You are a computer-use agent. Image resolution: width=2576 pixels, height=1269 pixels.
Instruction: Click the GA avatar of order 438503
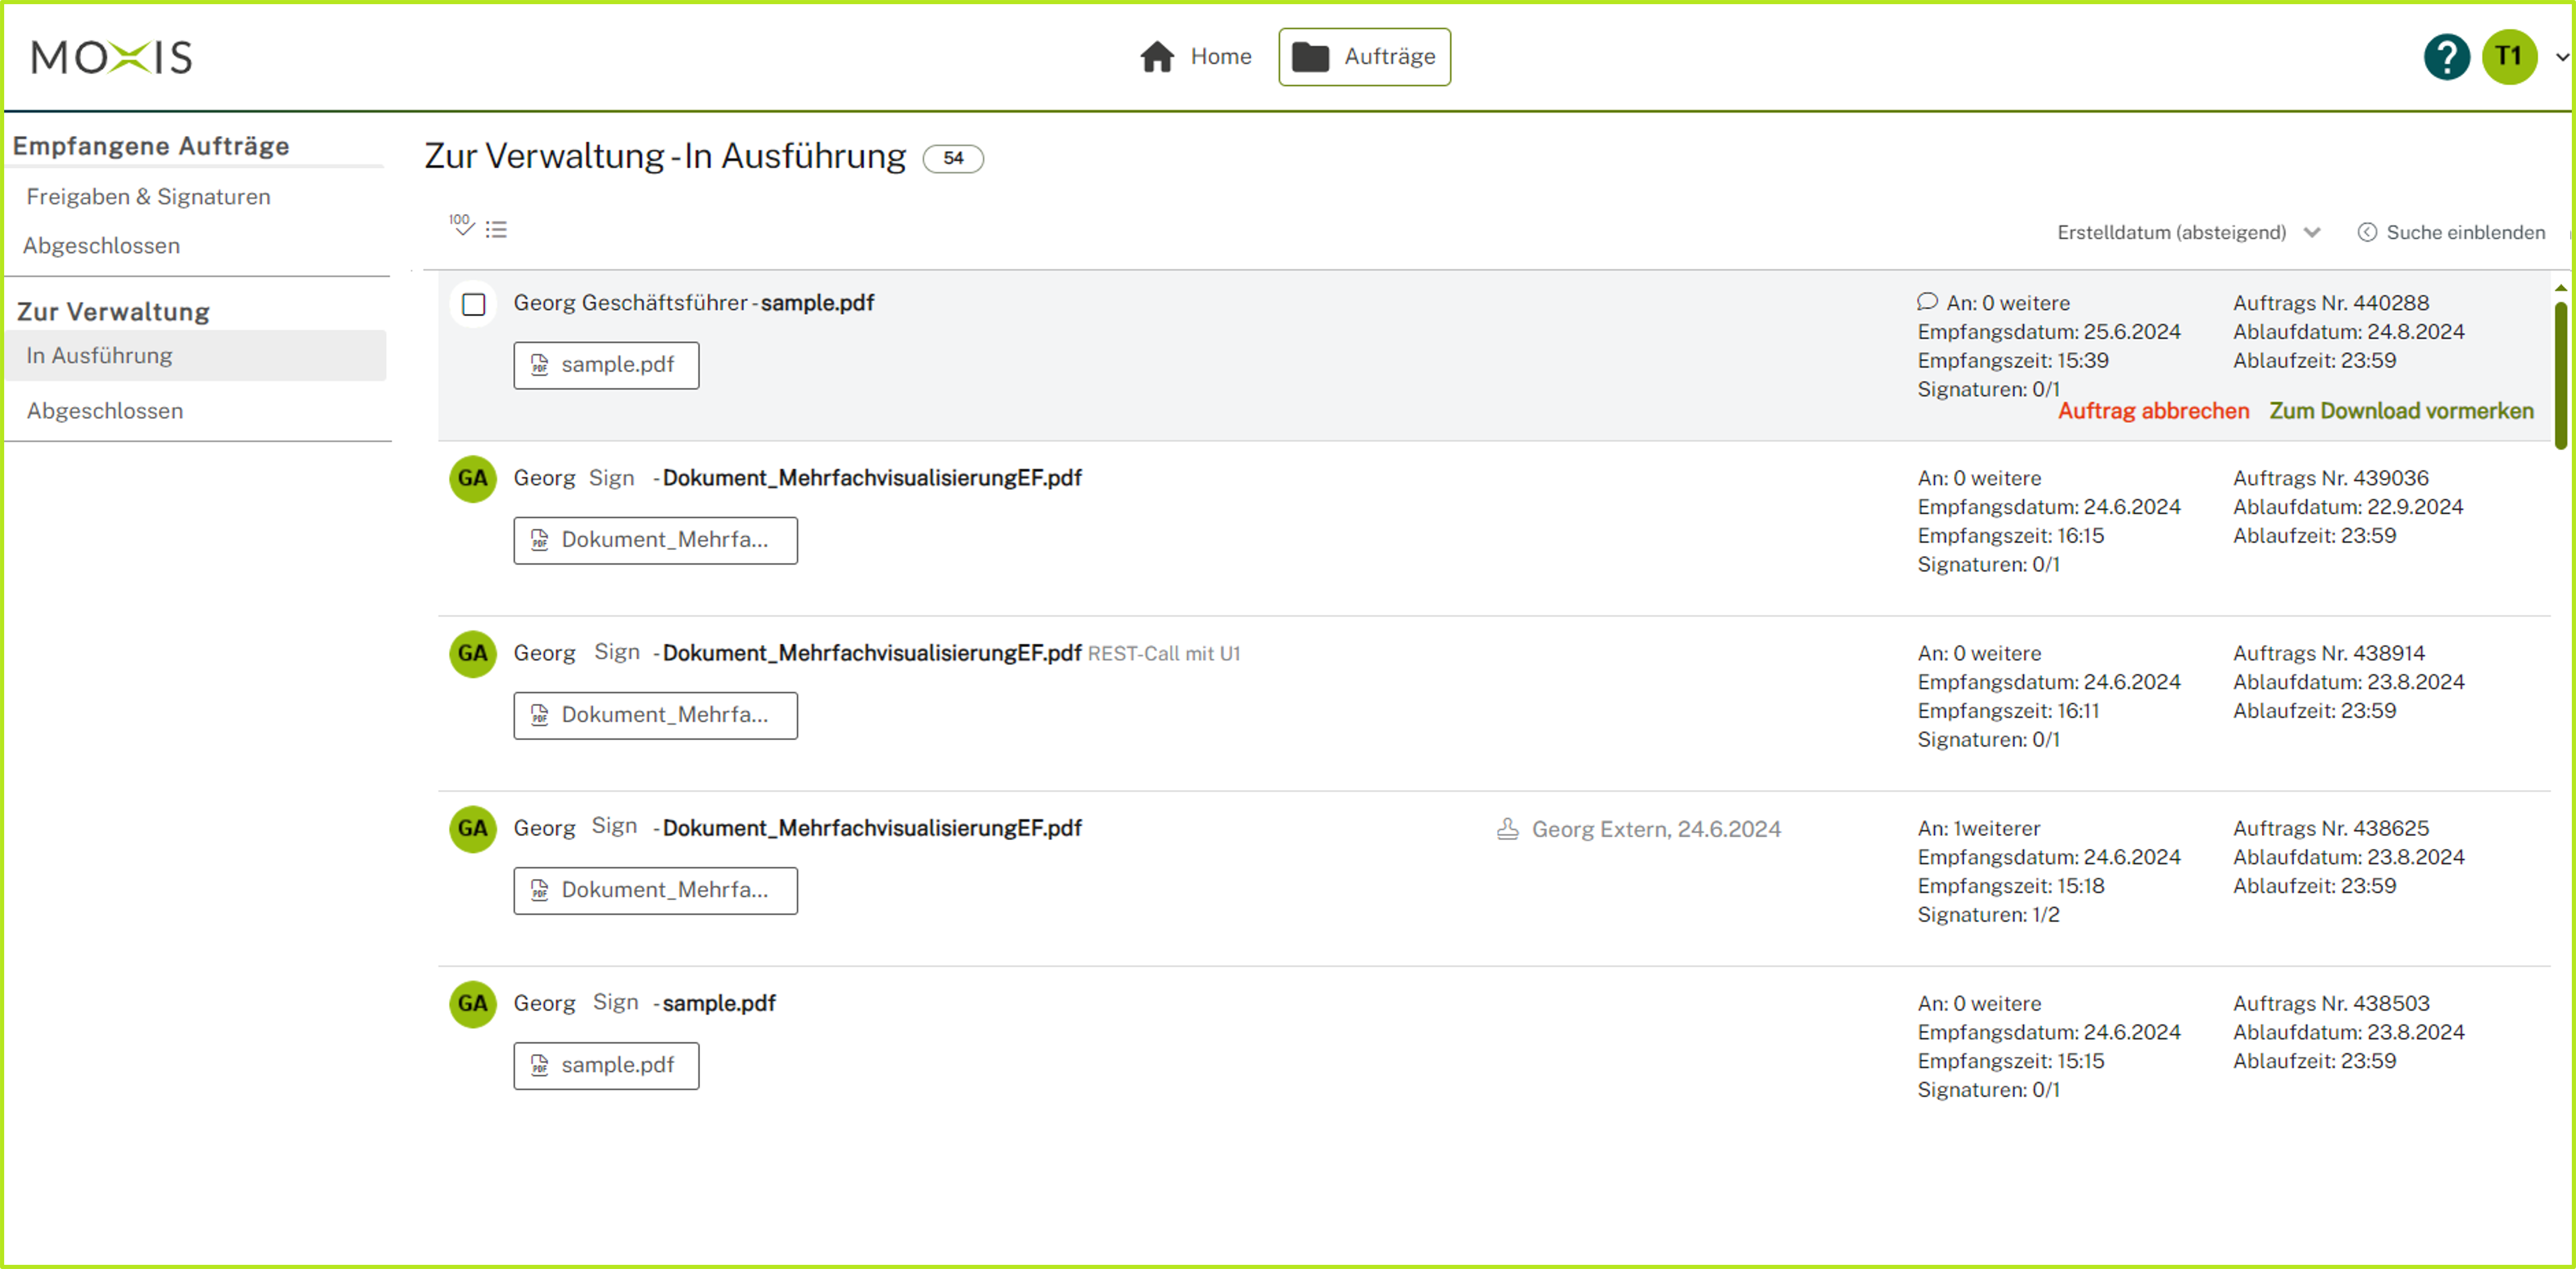pos(472,1004)
